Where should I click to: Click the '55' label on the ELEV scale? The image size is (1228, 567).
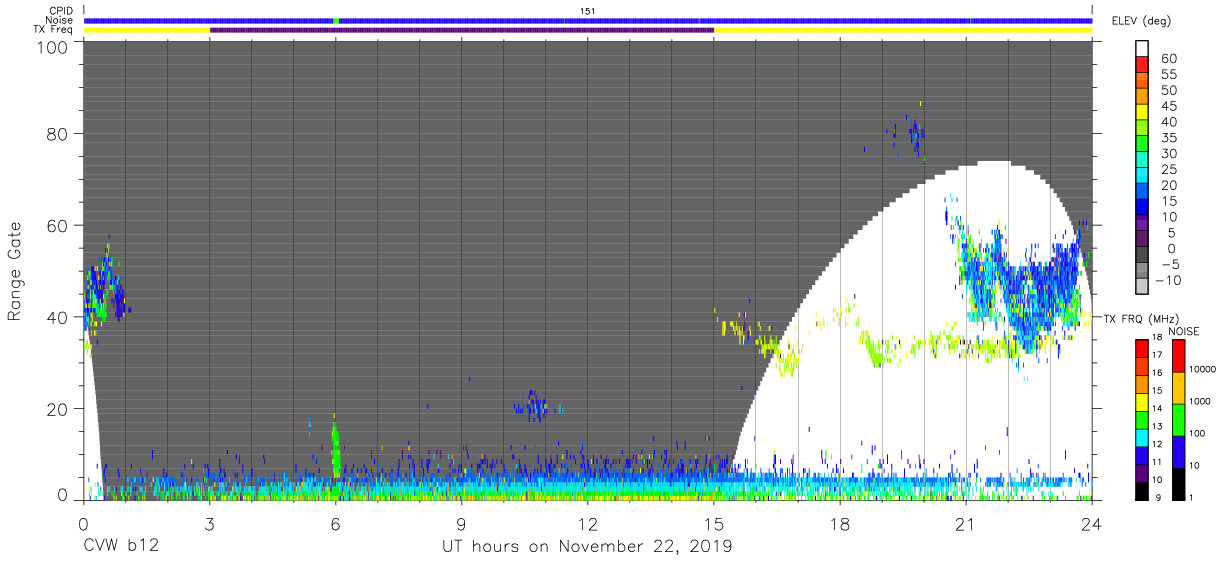coord(1167,75)
